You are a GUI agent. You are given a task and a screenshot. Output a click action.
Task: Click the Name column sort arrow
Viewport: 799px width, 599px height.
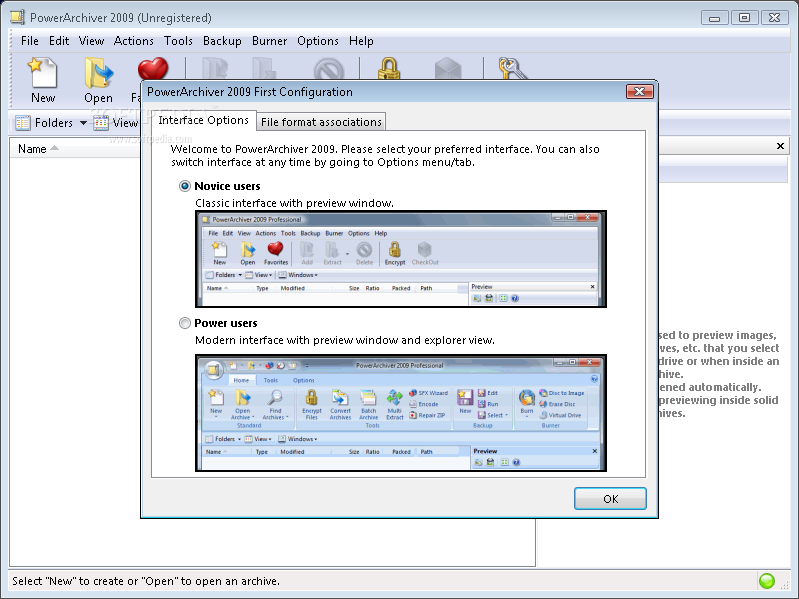(x=55, y=148)
